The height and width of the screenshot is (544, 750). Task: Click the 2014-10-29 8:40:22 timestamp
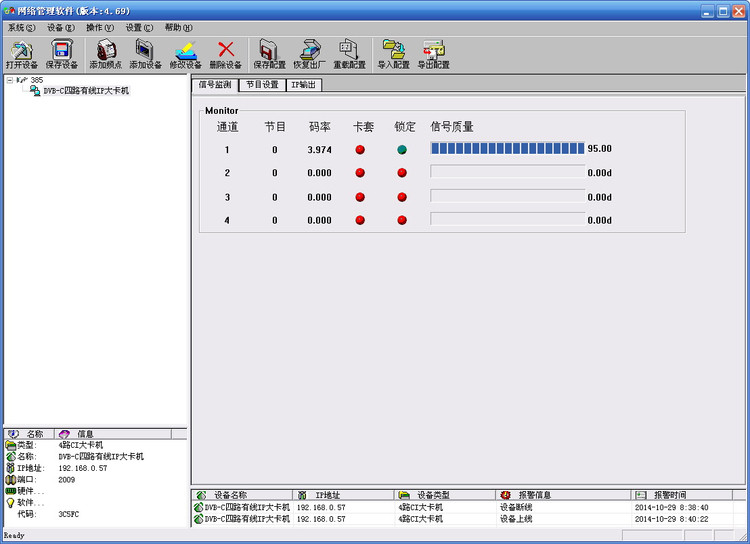(x=672, y=519)
